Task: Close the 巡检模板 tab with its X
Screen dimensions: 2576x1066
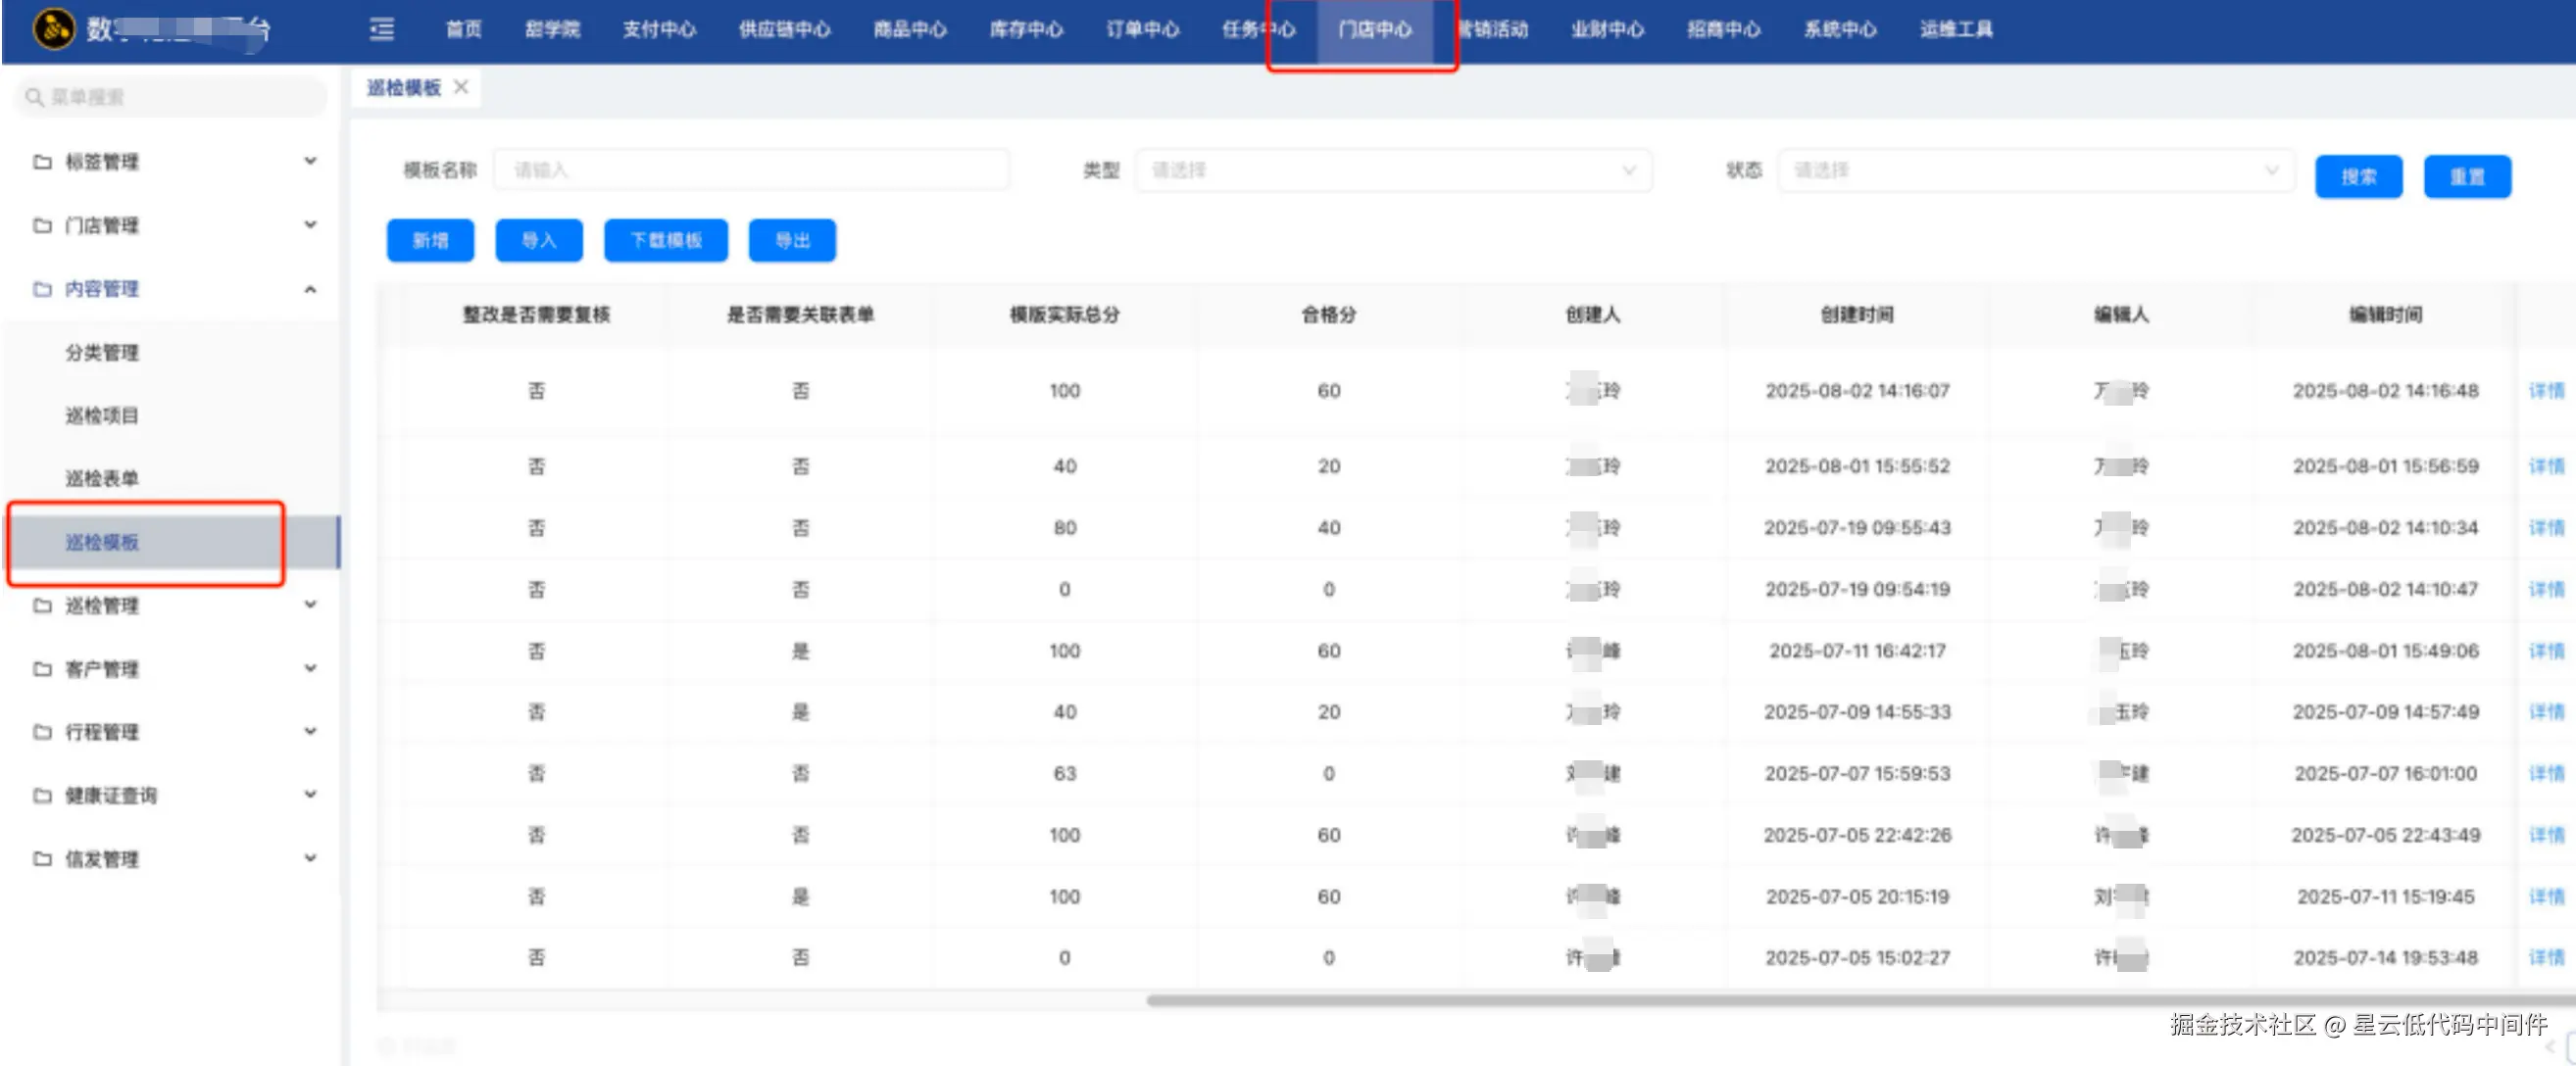Action: click(x=460, y=87)
